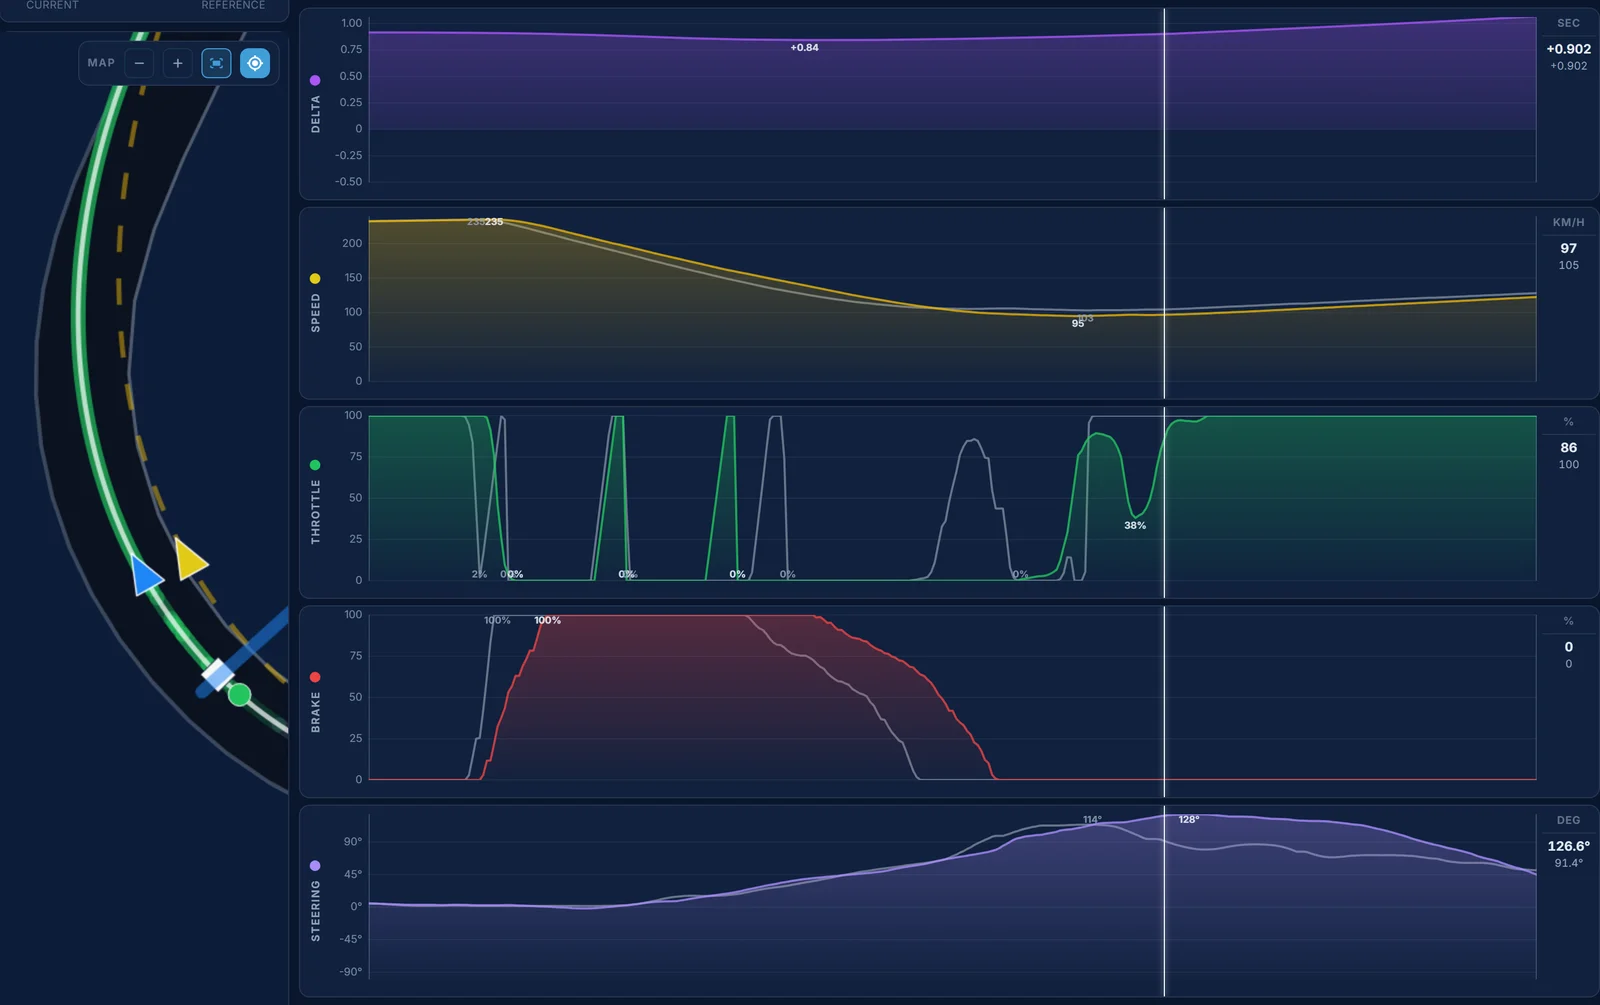This screenshot has height=1005, width=1600.
Task: Toggle follow-car map centering
Action: 255,63
